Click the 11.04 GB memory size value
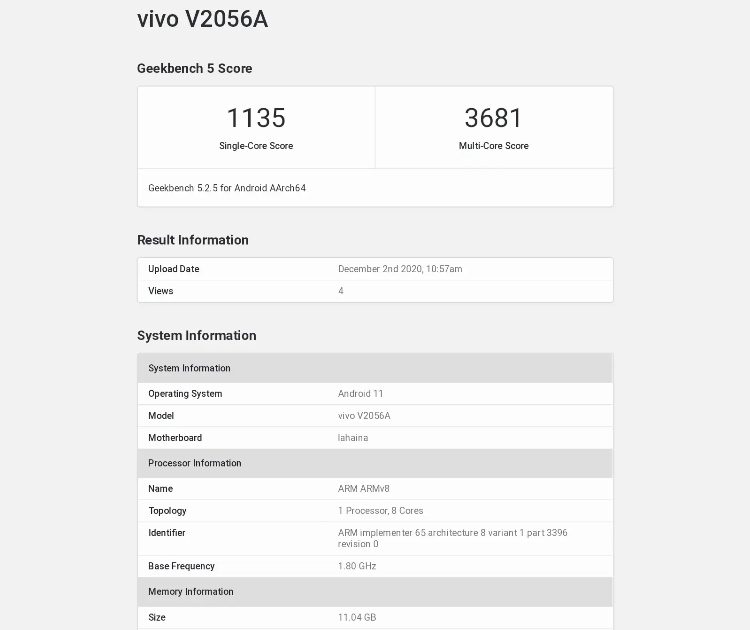The height and width of the screenshot is (630, 750). click(x=357, y=618)
